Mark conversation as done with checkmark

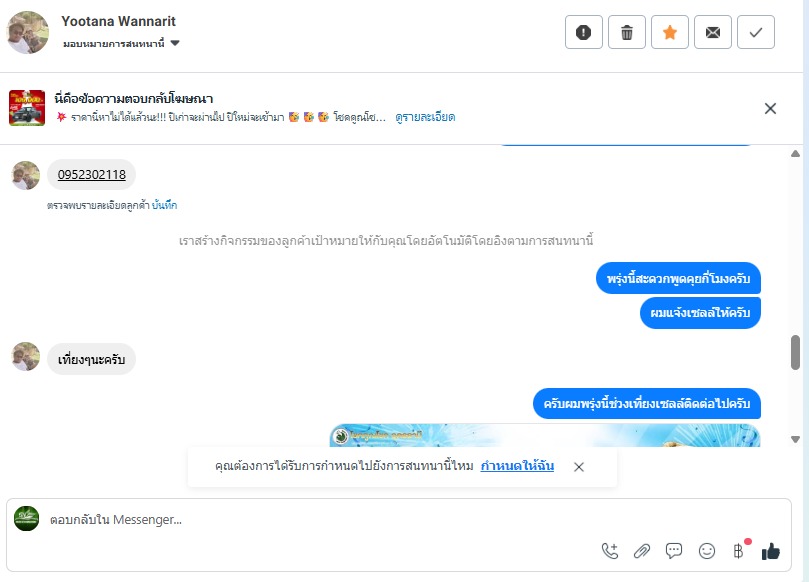[756, 33]
